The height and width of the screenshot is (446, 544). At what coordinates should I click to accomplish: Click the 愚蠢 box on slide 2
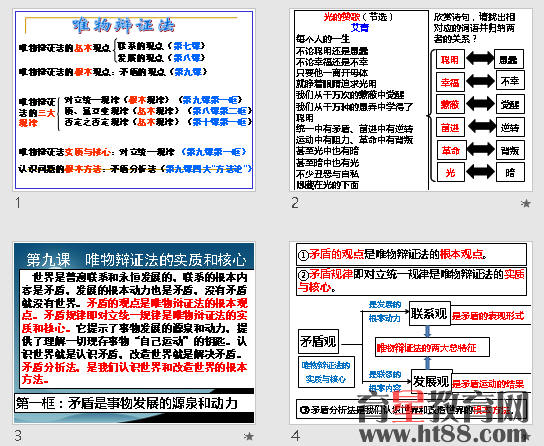click(509, 59)
